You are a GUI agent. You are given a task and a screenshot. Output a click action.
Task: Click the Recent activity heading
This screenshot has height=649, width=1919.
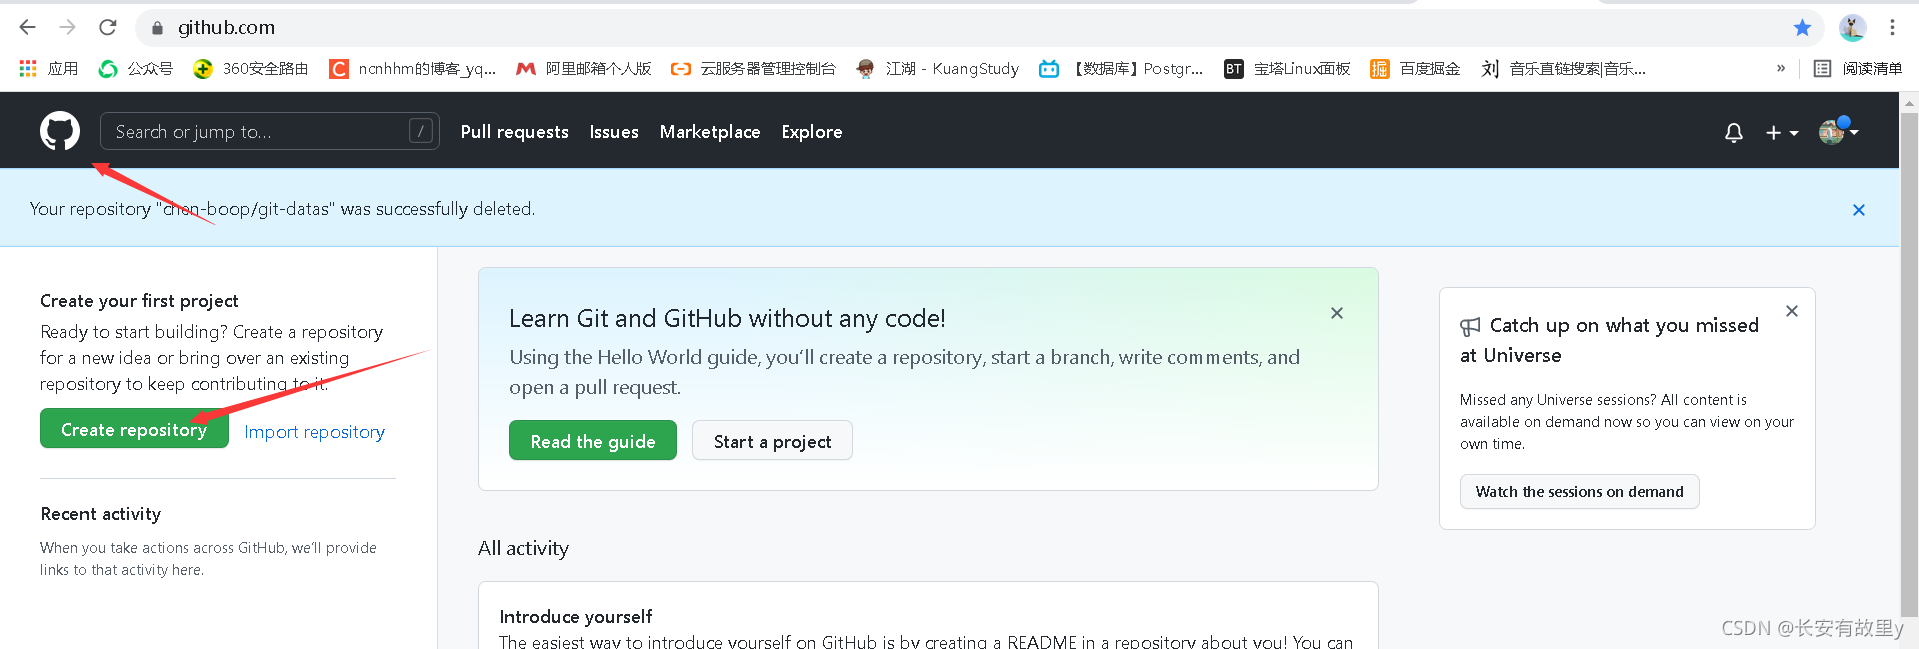[x=101, y=513]
